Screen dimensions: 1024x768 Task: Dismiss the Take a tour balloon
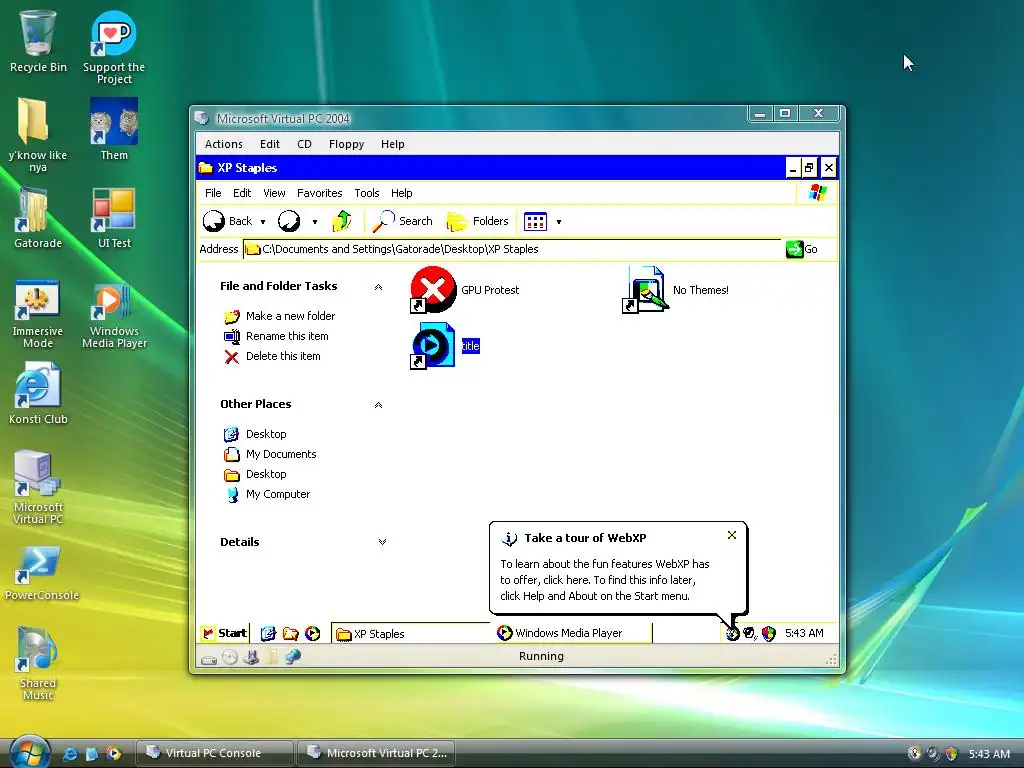[x=731, y=536]
